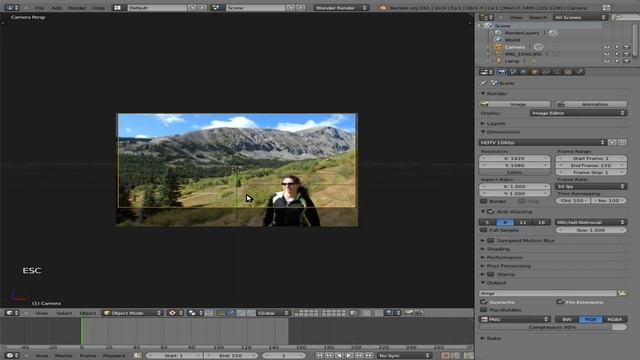Open the Physics properties tab icon
This screenshot has height=360, width=640.
[580, 72]
